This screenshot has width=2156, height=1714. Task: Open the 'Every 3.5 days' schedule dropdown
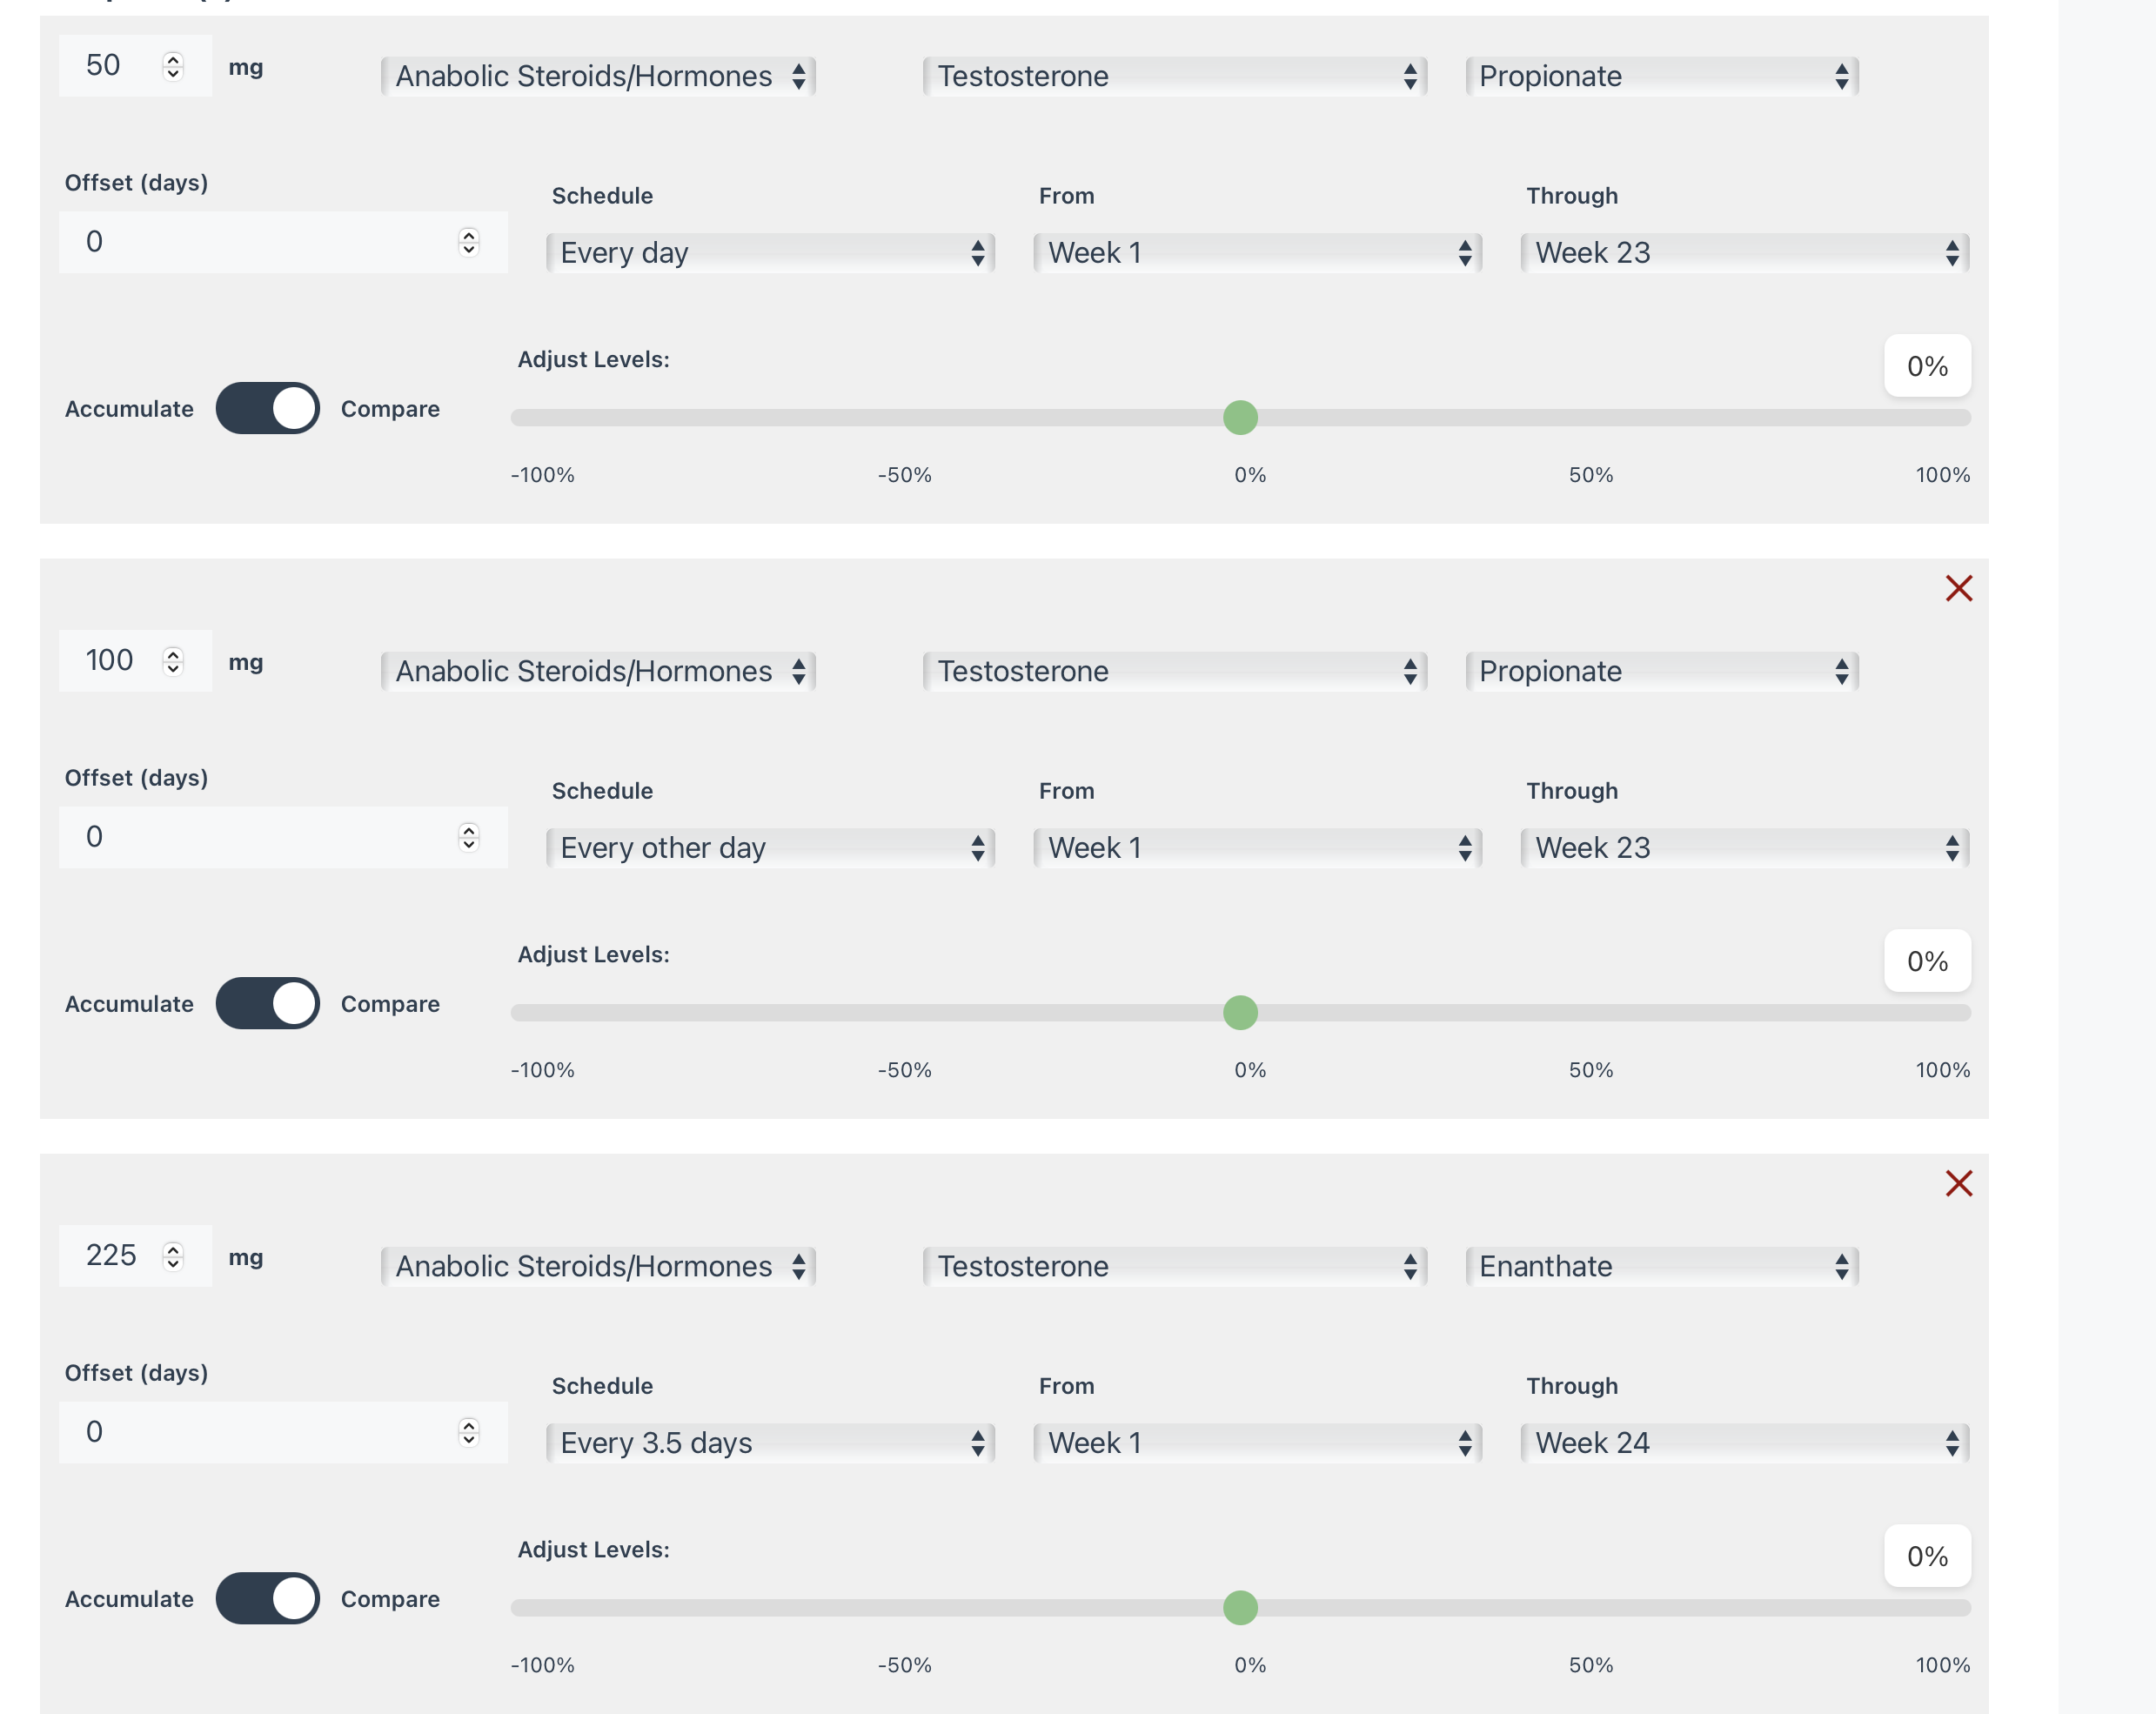[770, 1443]
